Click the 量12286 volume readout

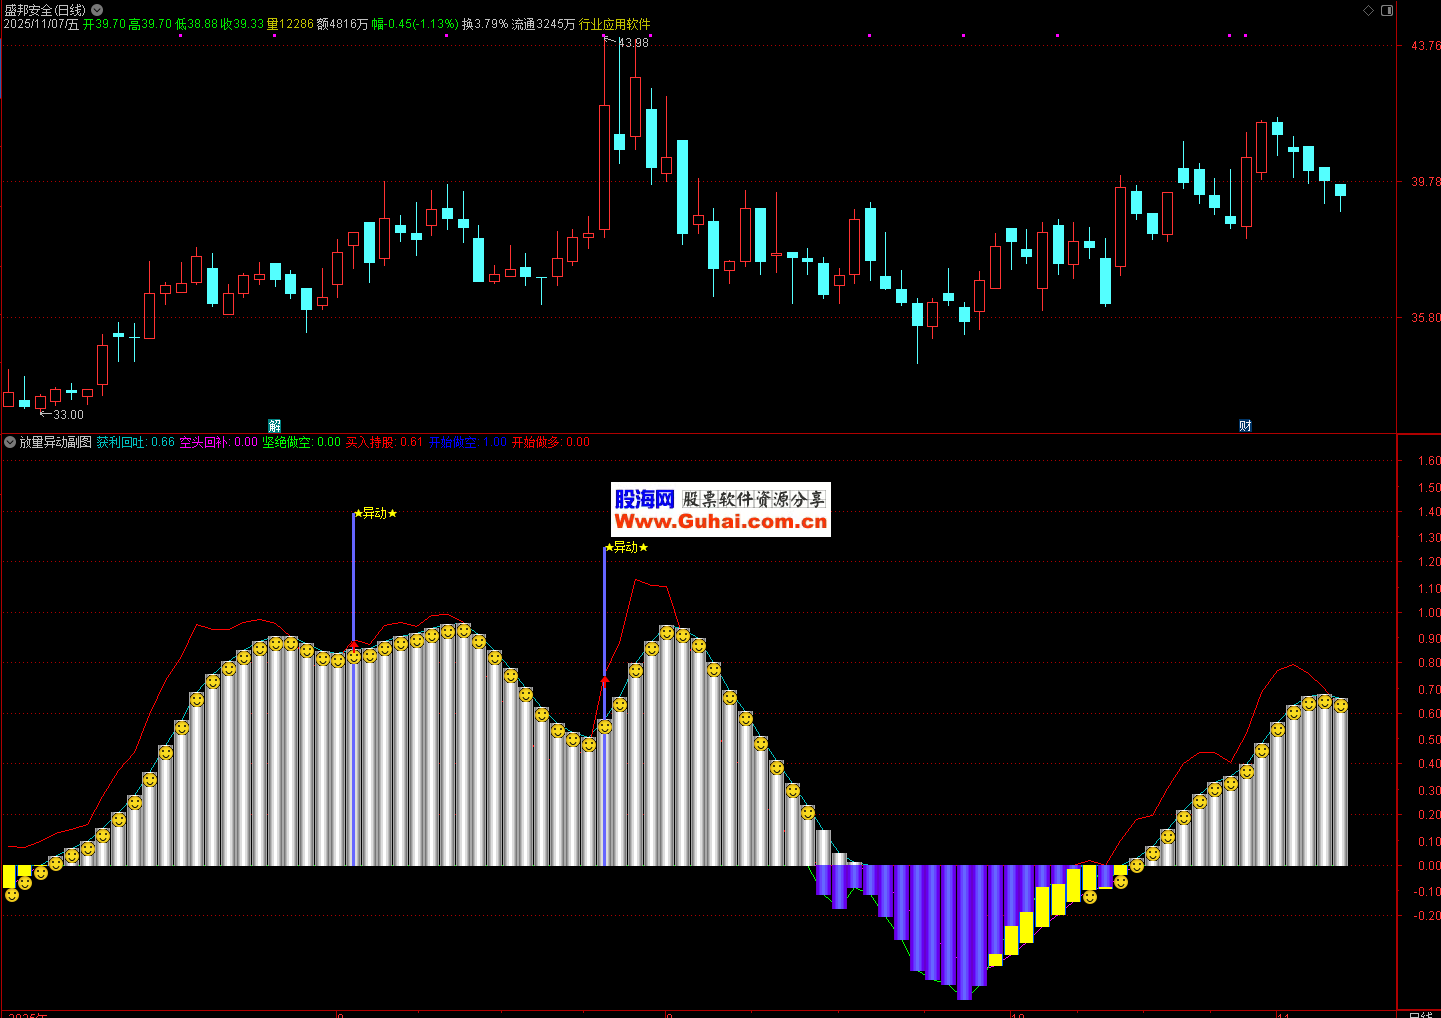[x=290, y=24]
